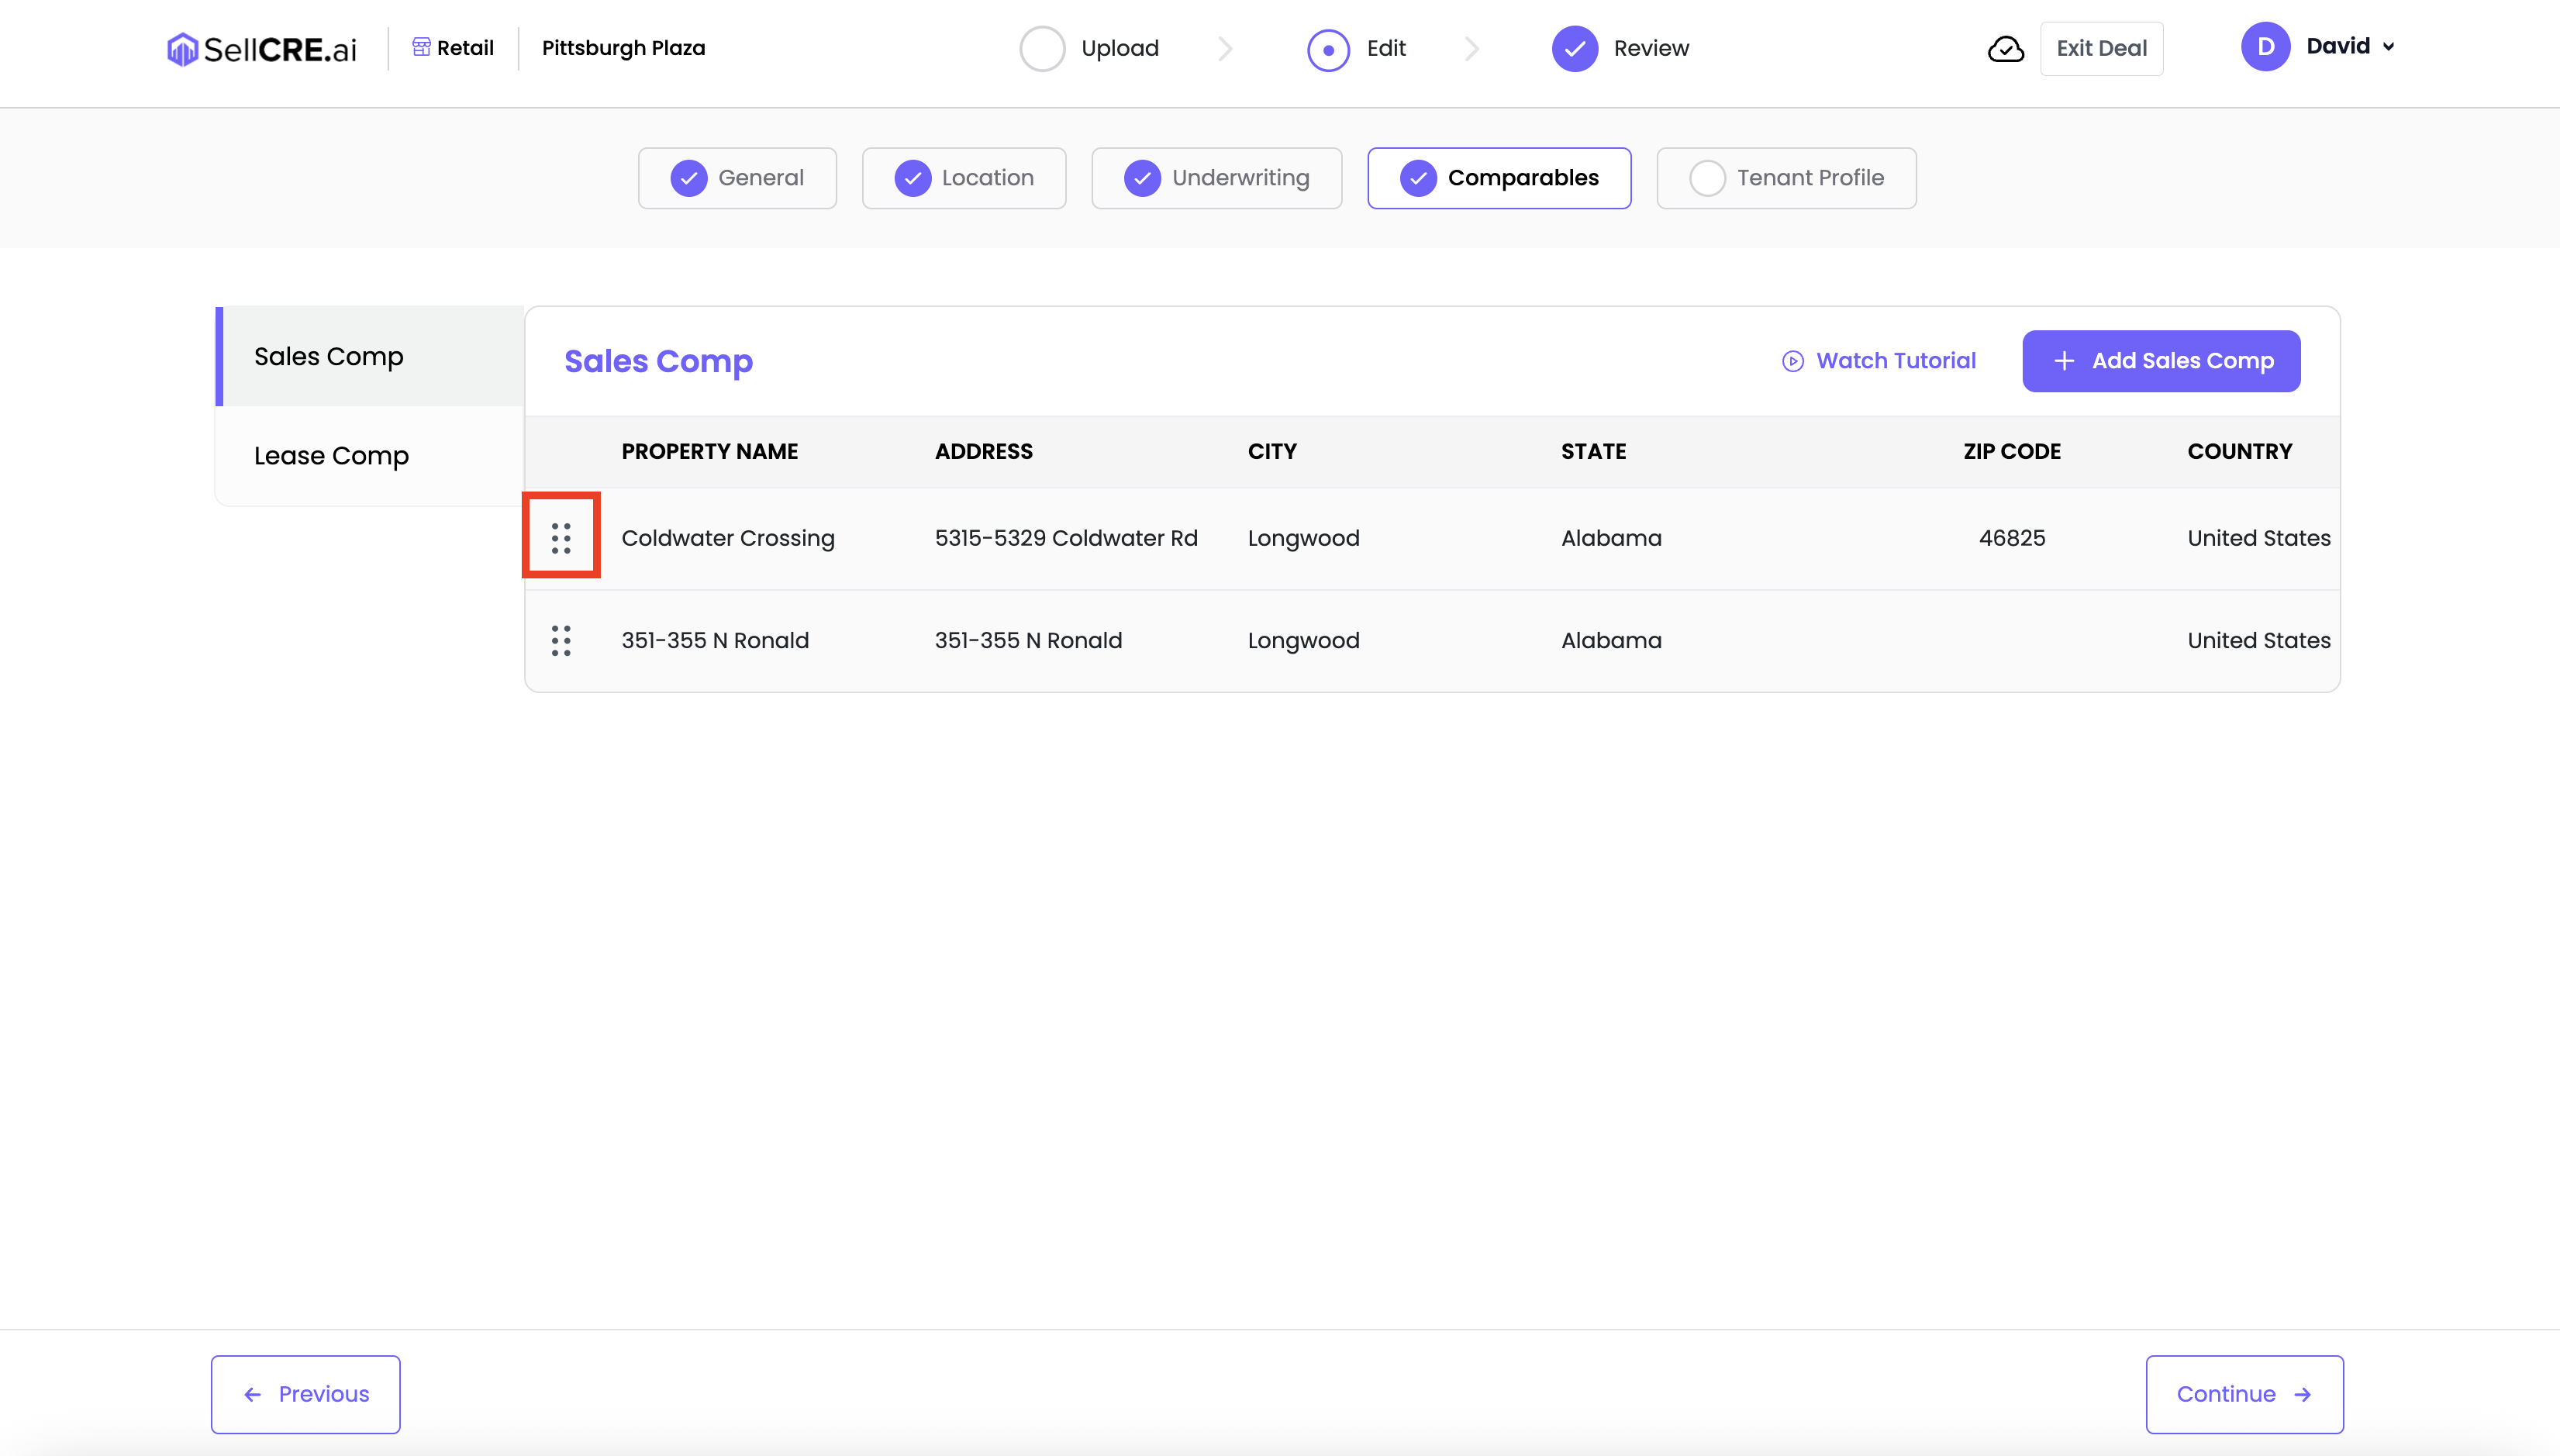
Task: Click the Review step checkmark circle
Action: pos(1574,48)
